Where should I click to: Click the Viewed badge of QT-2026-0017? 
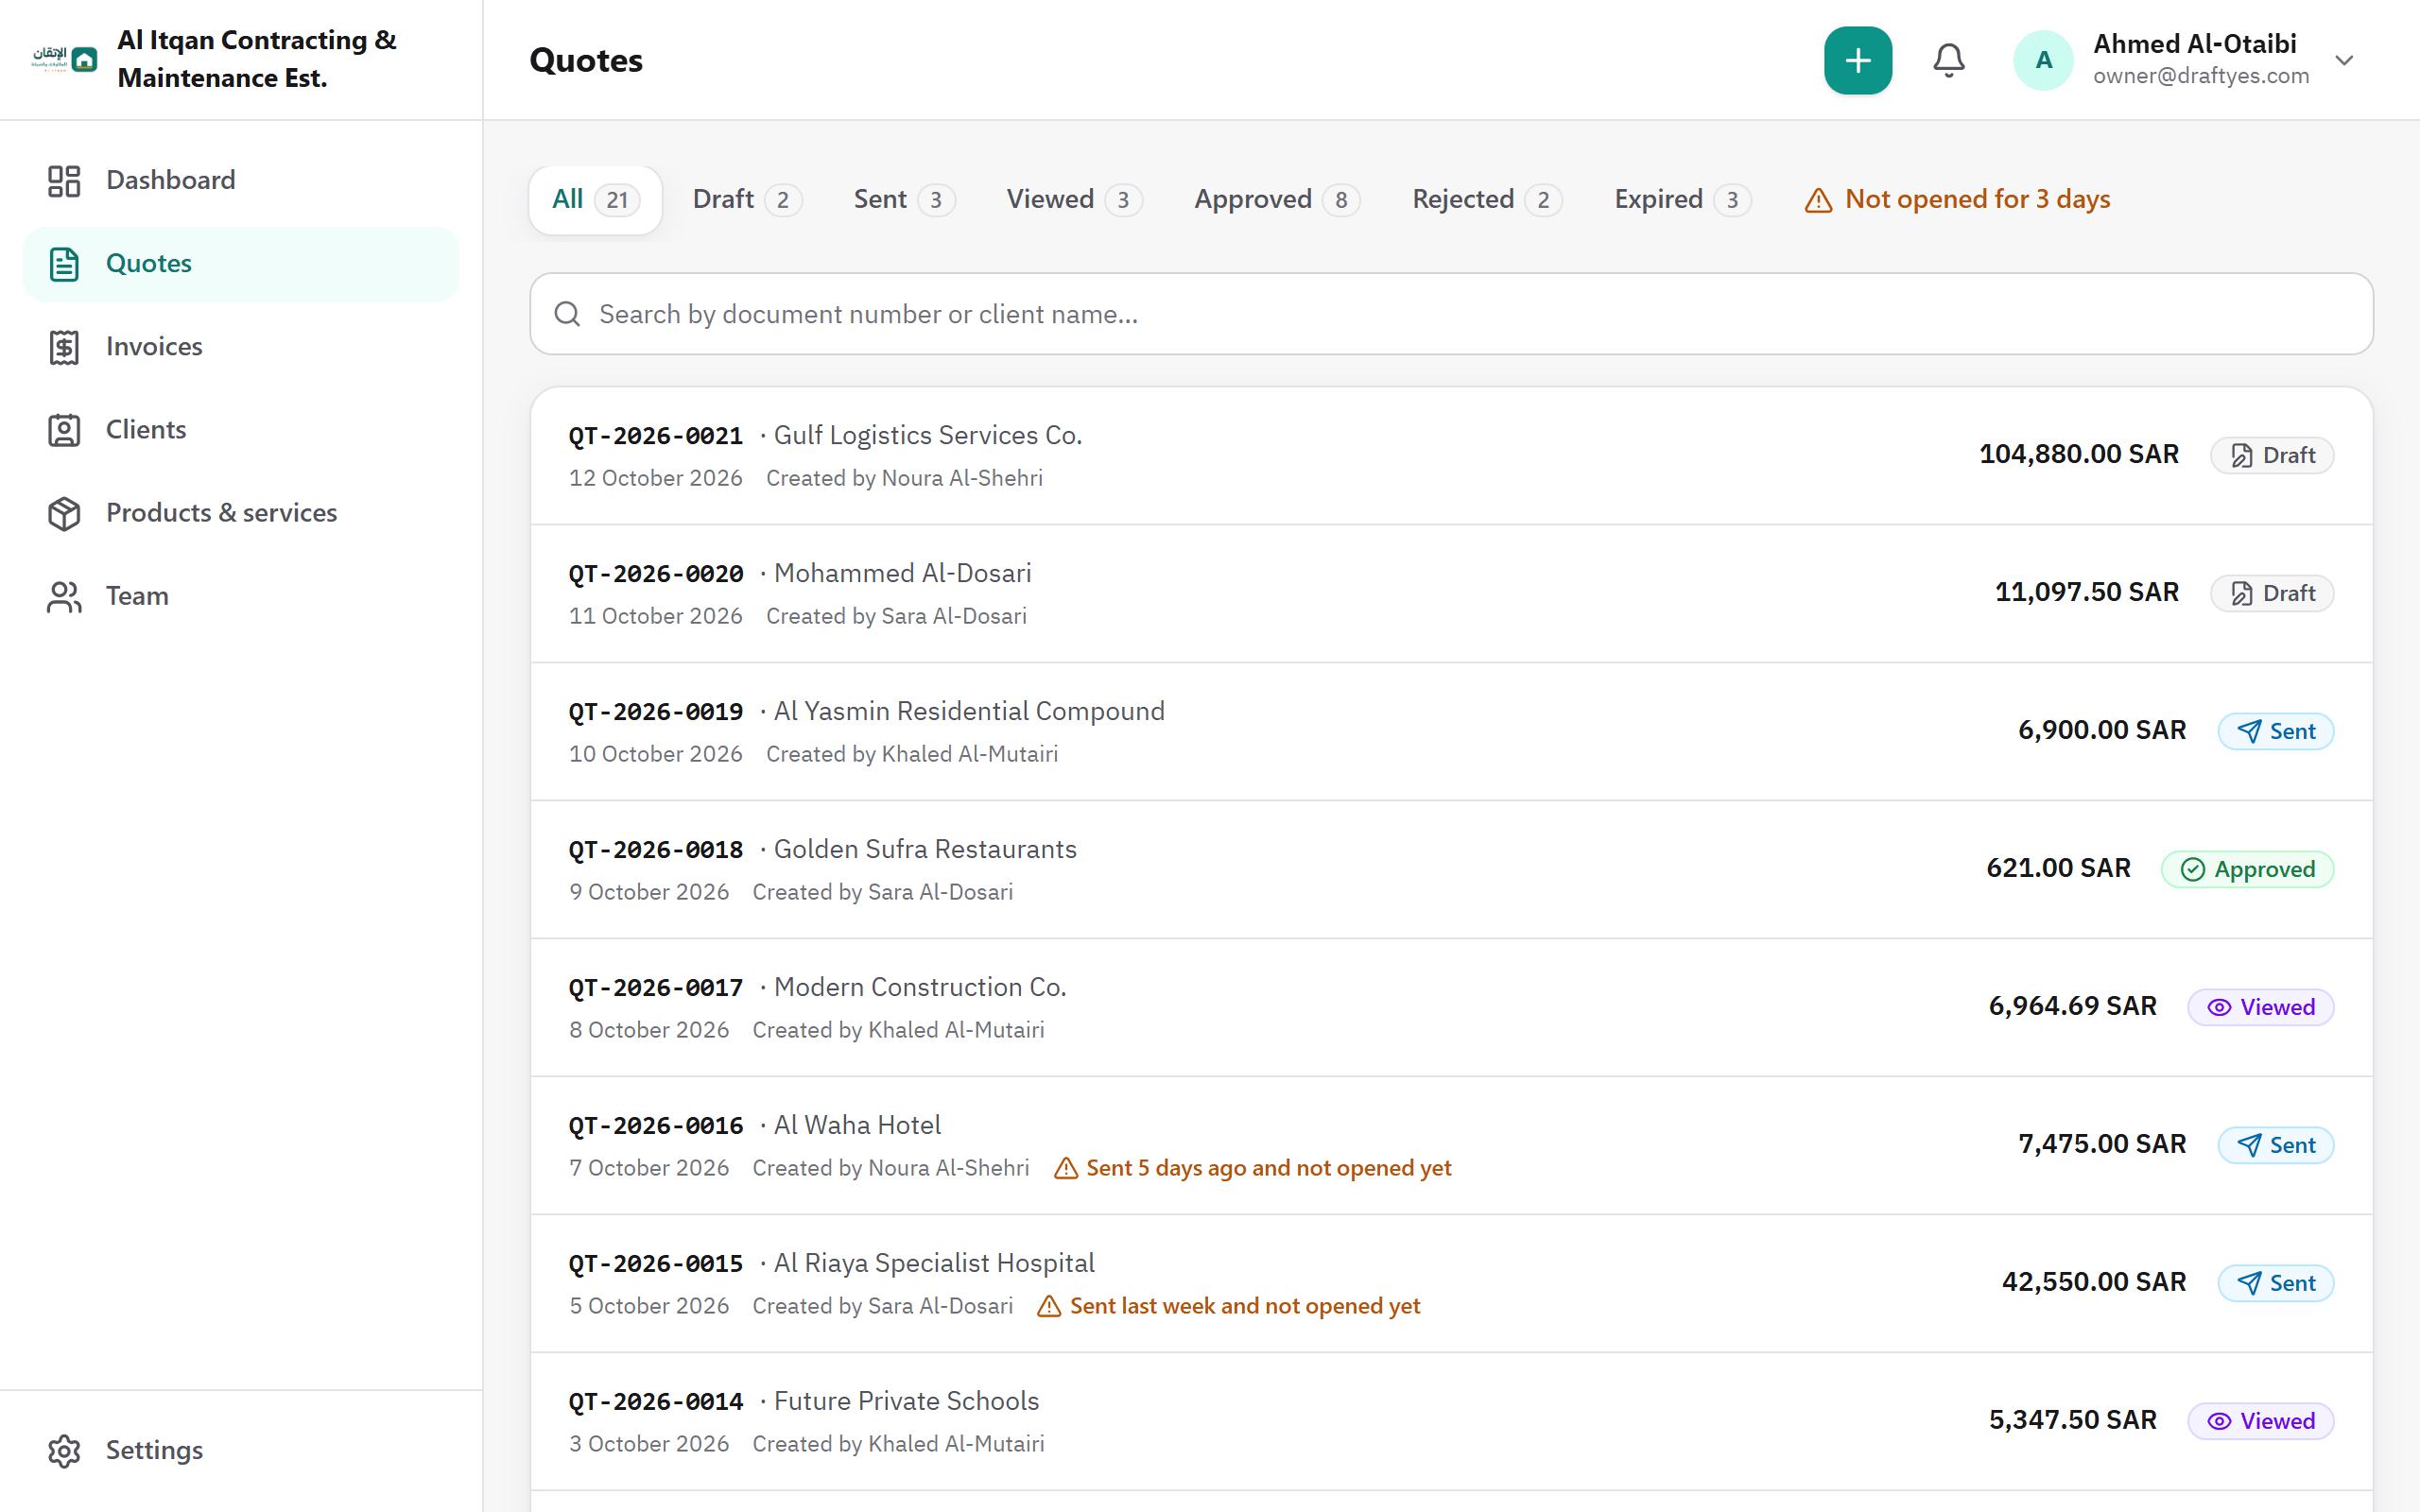[2261, 1007]
